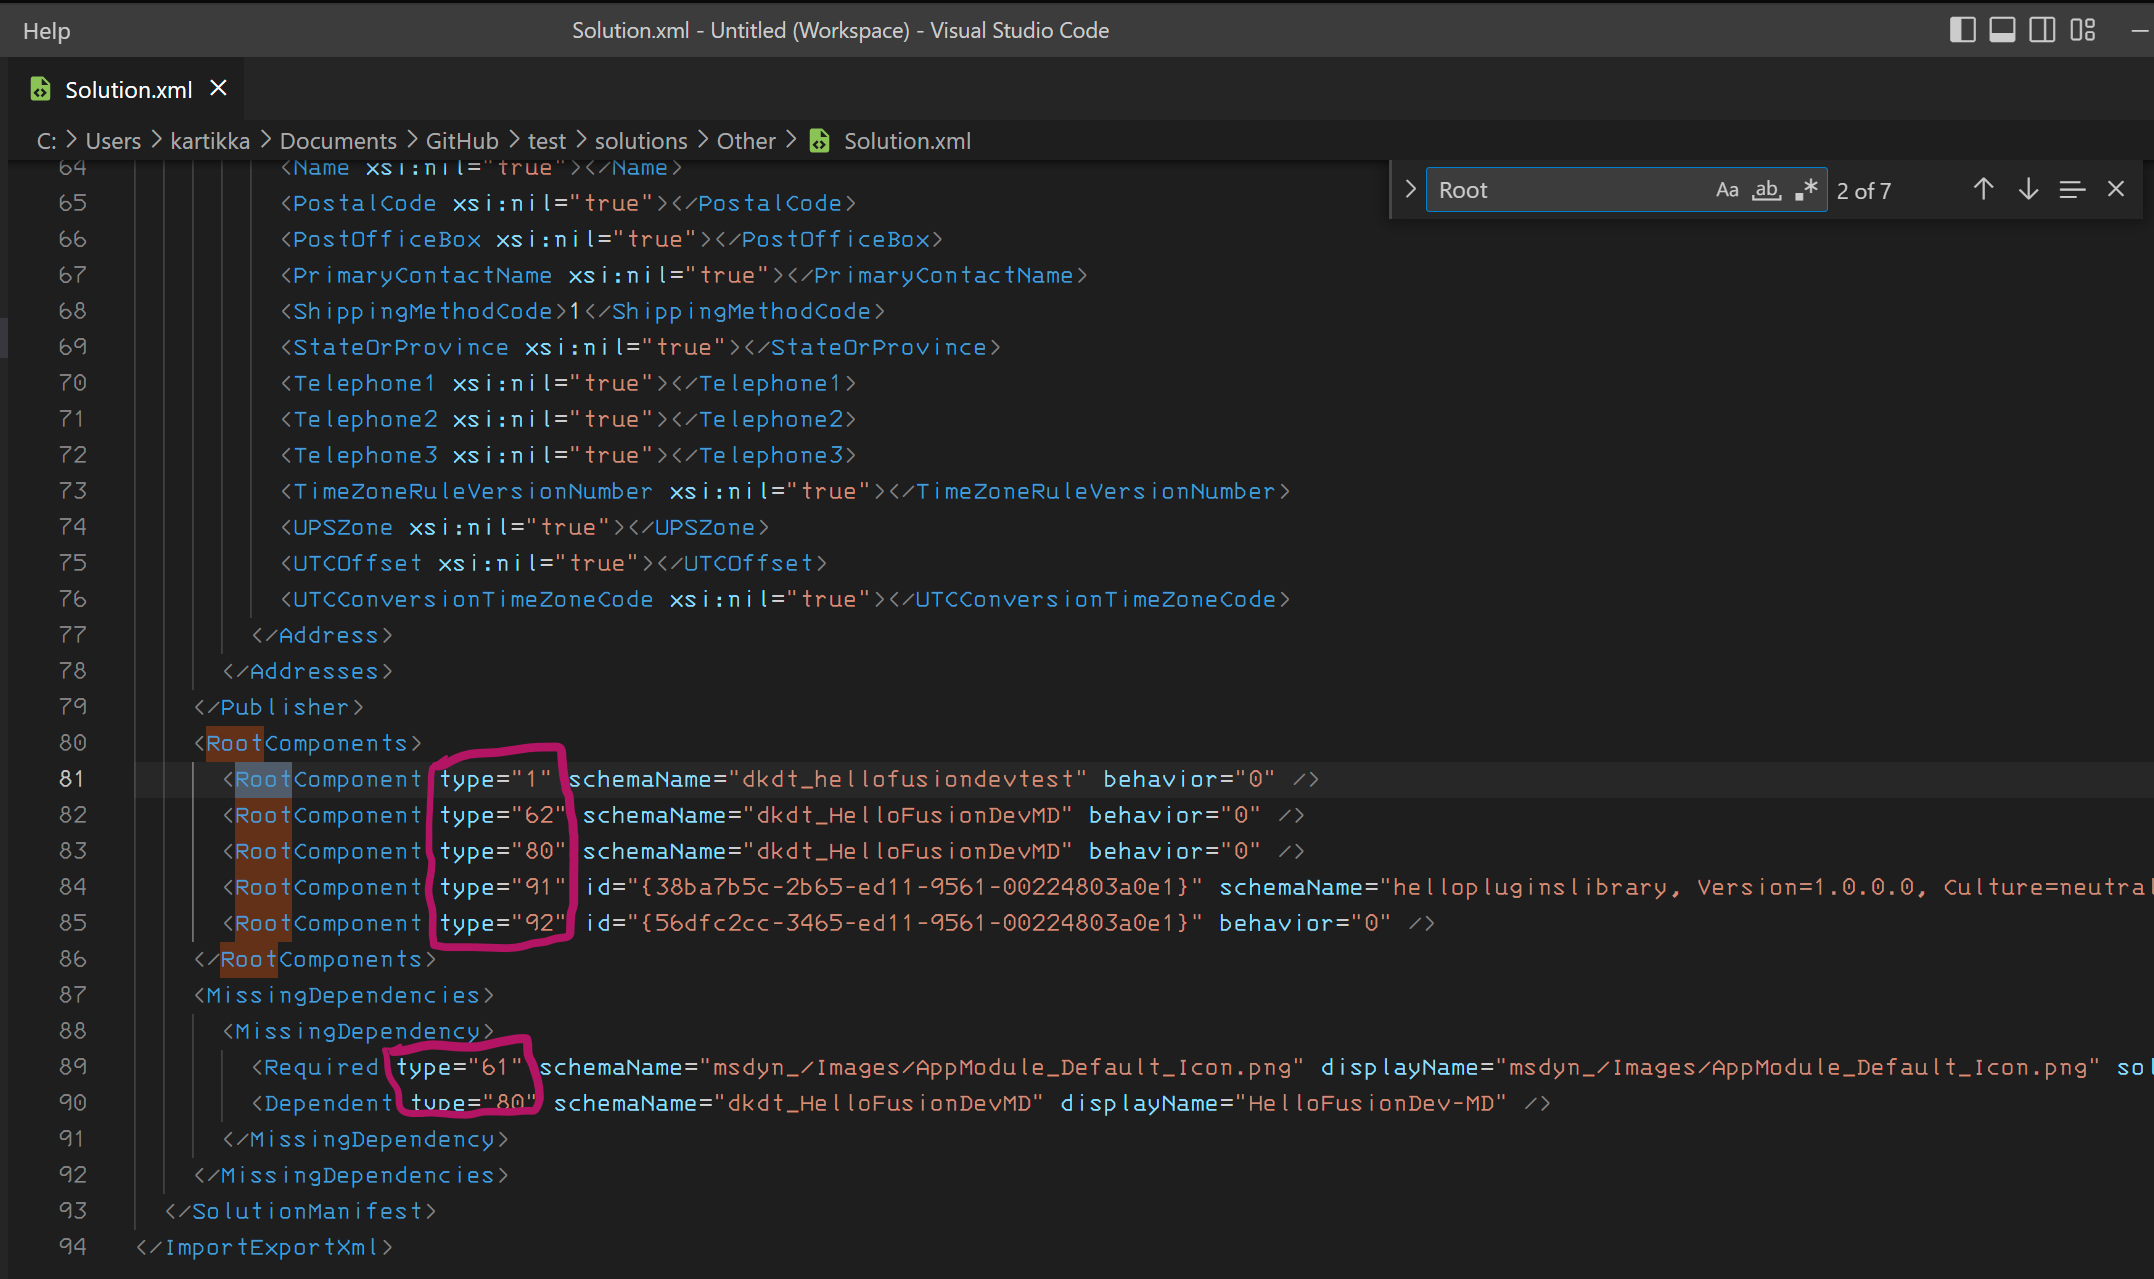This screenshot has width=2154, height=1279.
Task: Click Other breadcrumb segment
Action: pos(746,141)
